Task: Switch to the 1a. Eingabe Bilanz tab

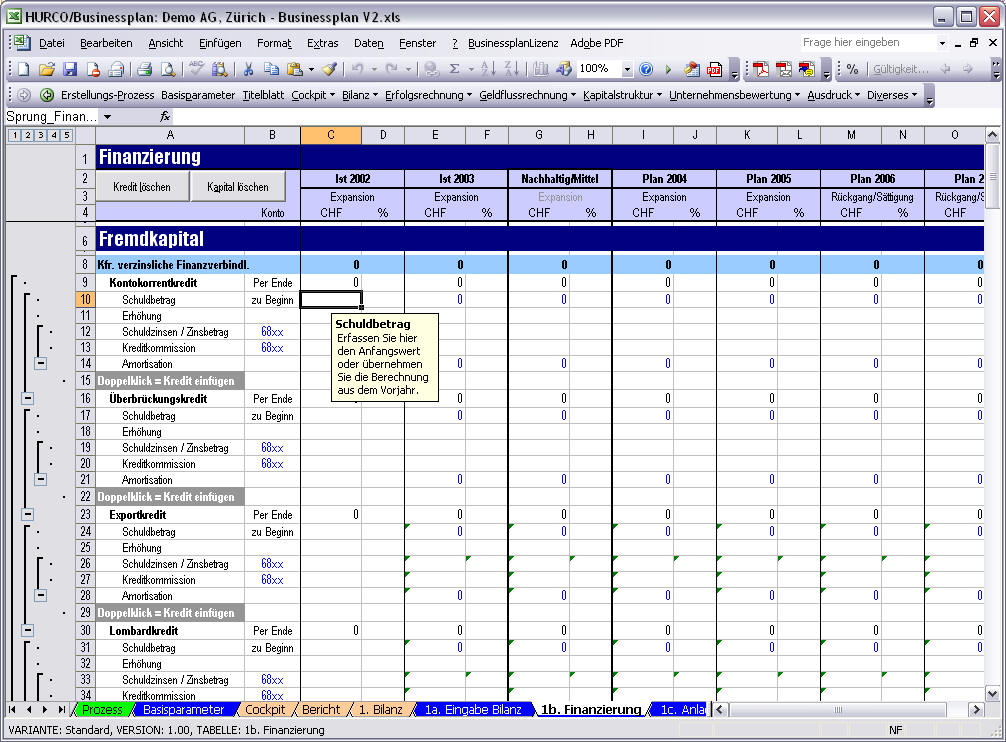Action: (473, 709)
